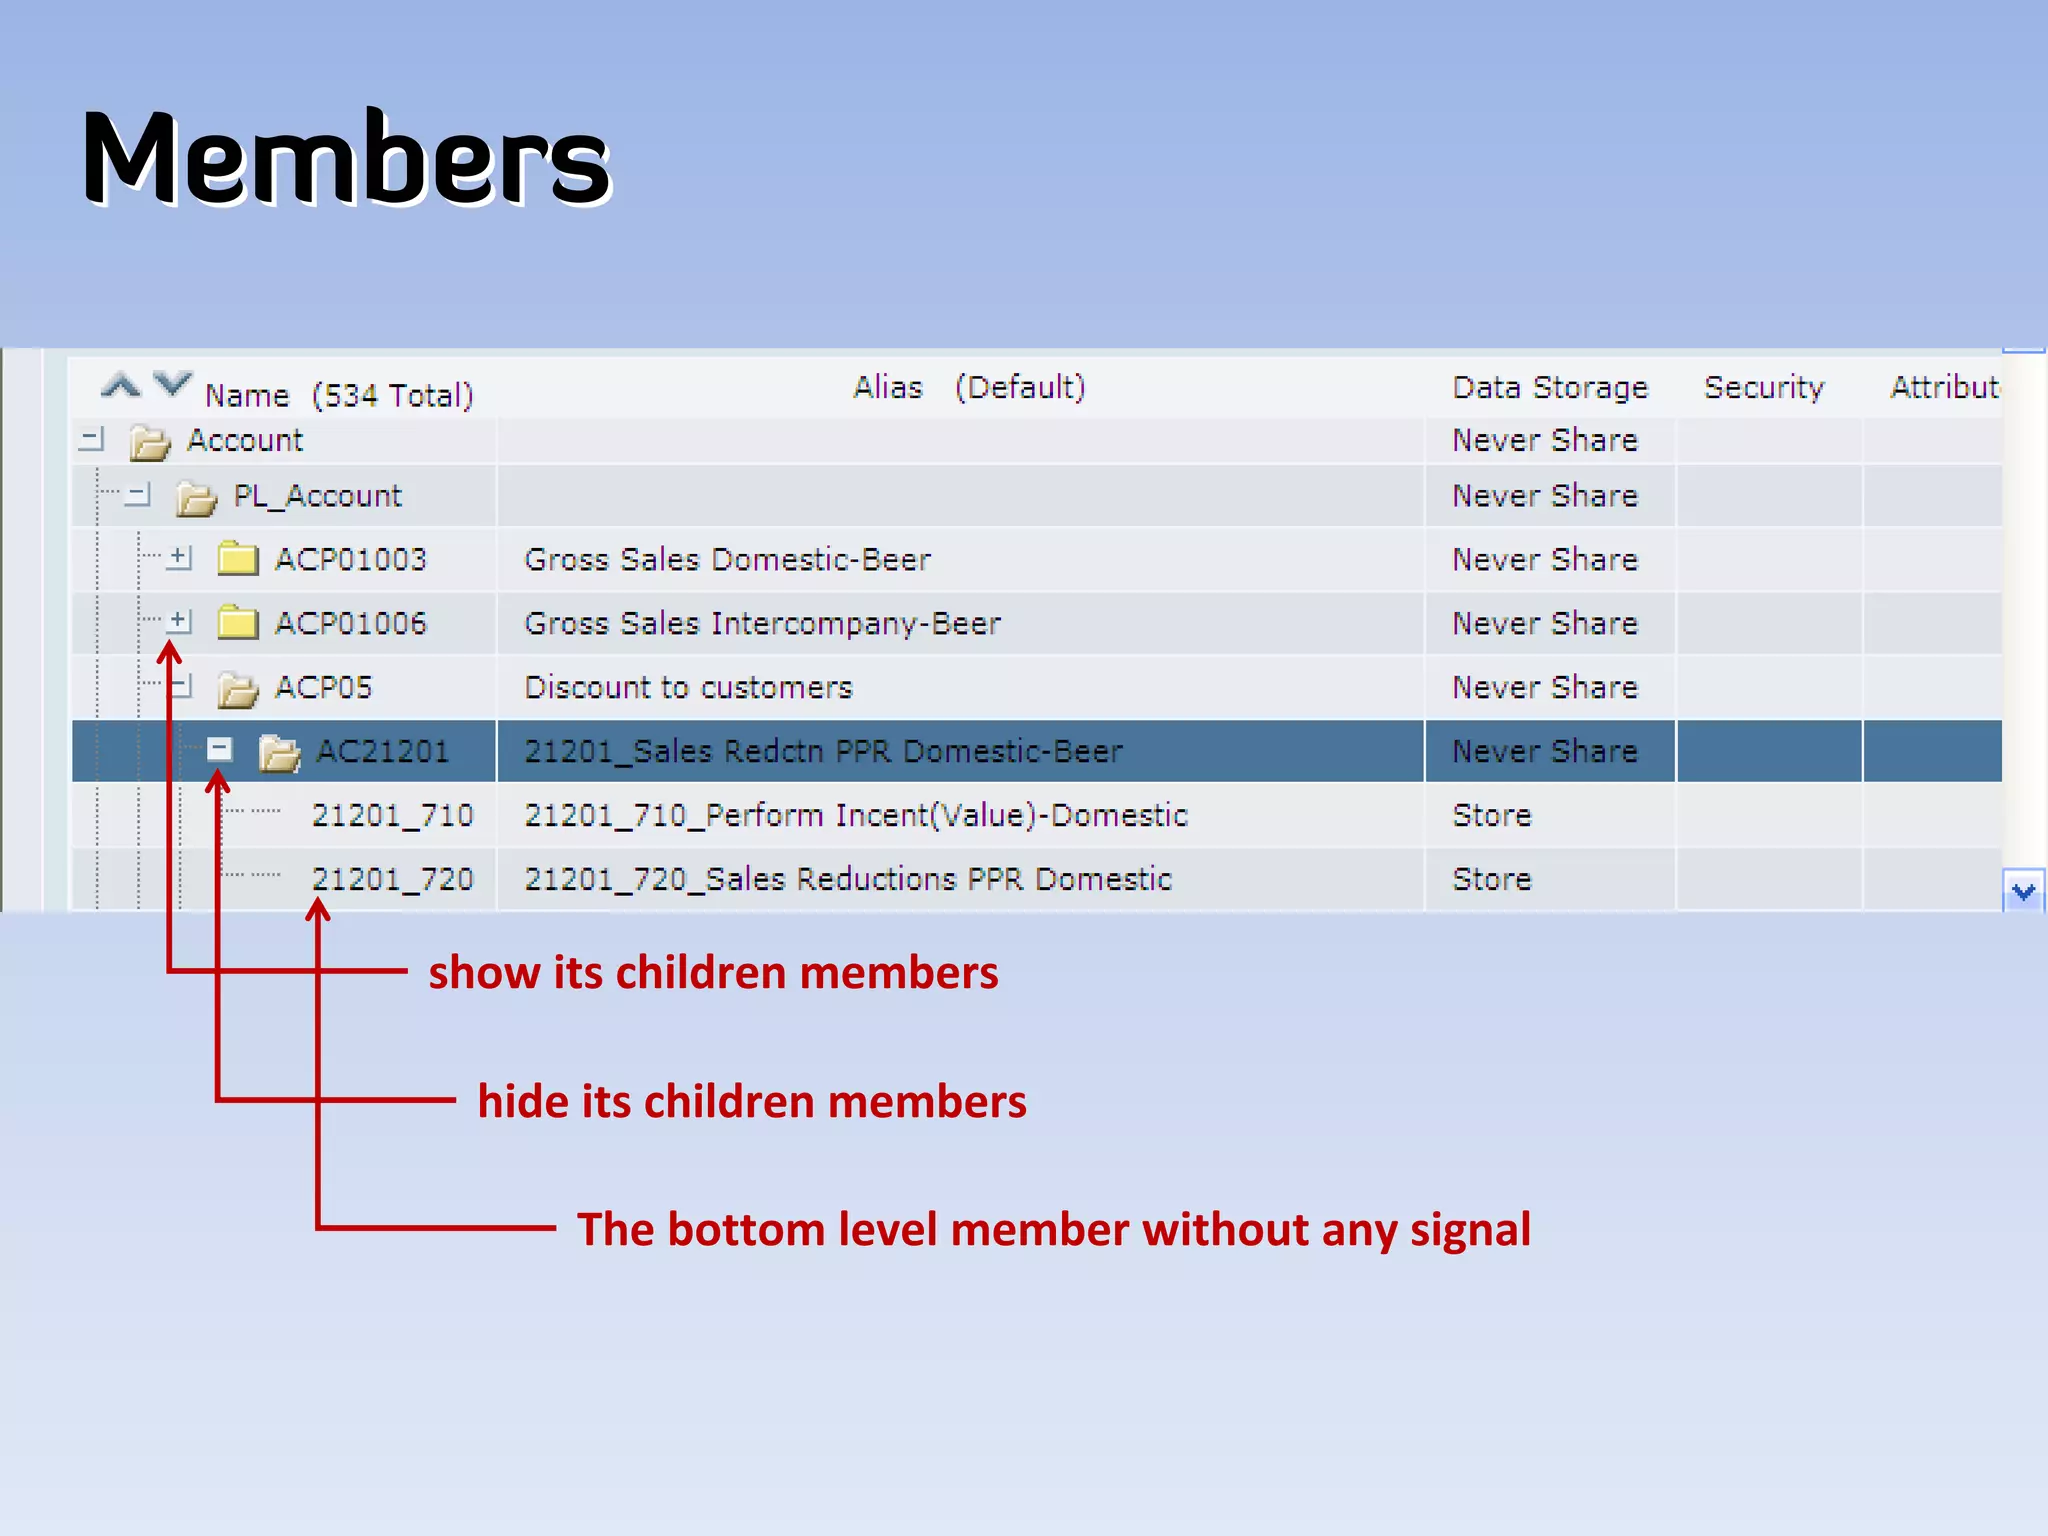Select the 21201_710 bottom-level member
This screenshot has height=1536, width=2048.
[393, 816]
